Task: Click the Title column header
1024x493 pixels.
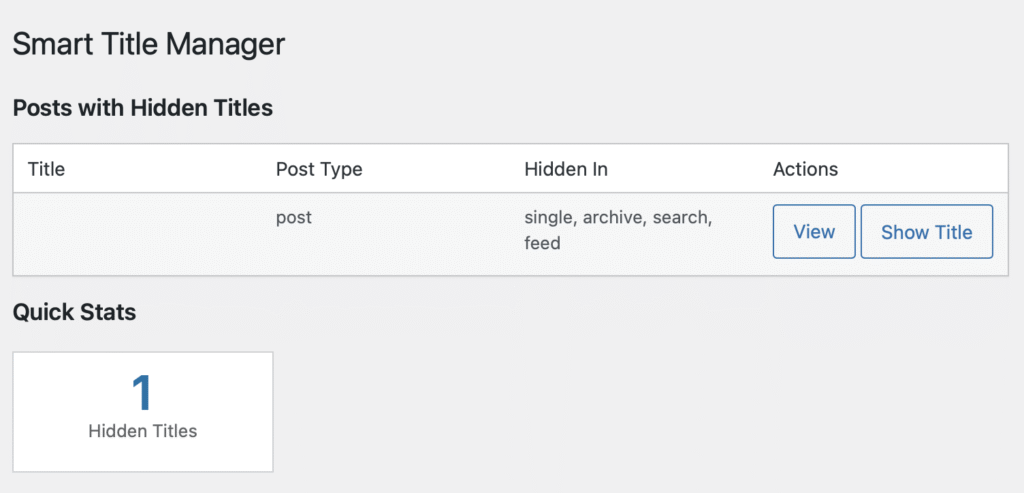Action: [46, 169]
